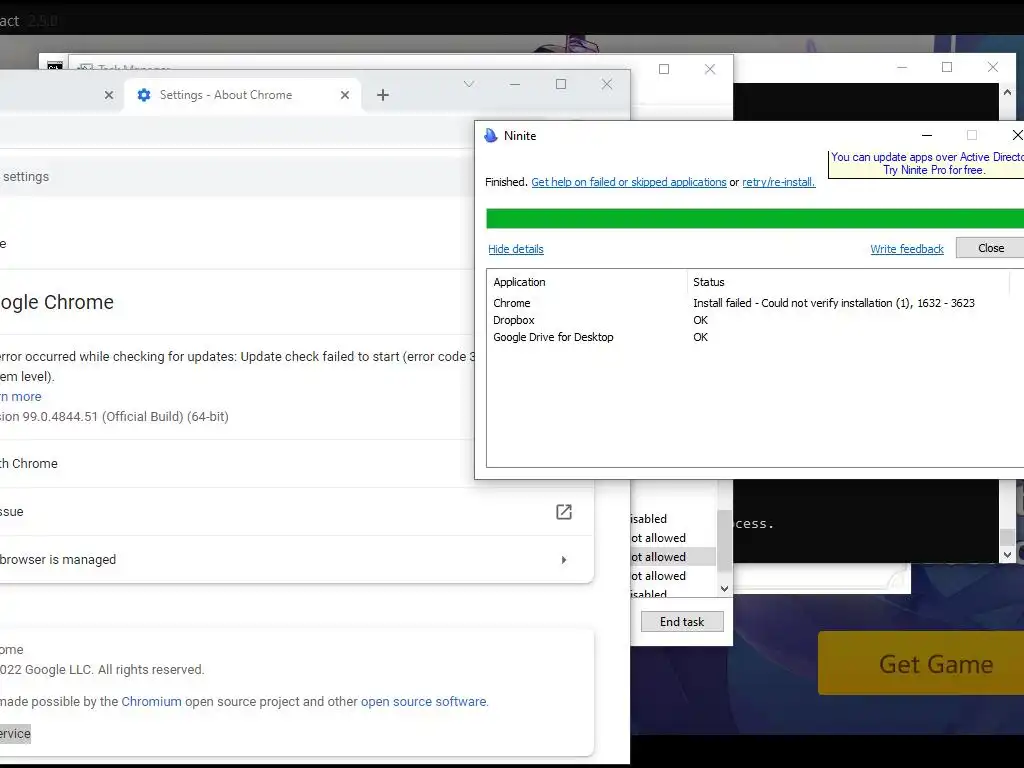Click the End task button in Task Manager
Image resolution: width=1024 pixels, height=768 pixels.
682,622
